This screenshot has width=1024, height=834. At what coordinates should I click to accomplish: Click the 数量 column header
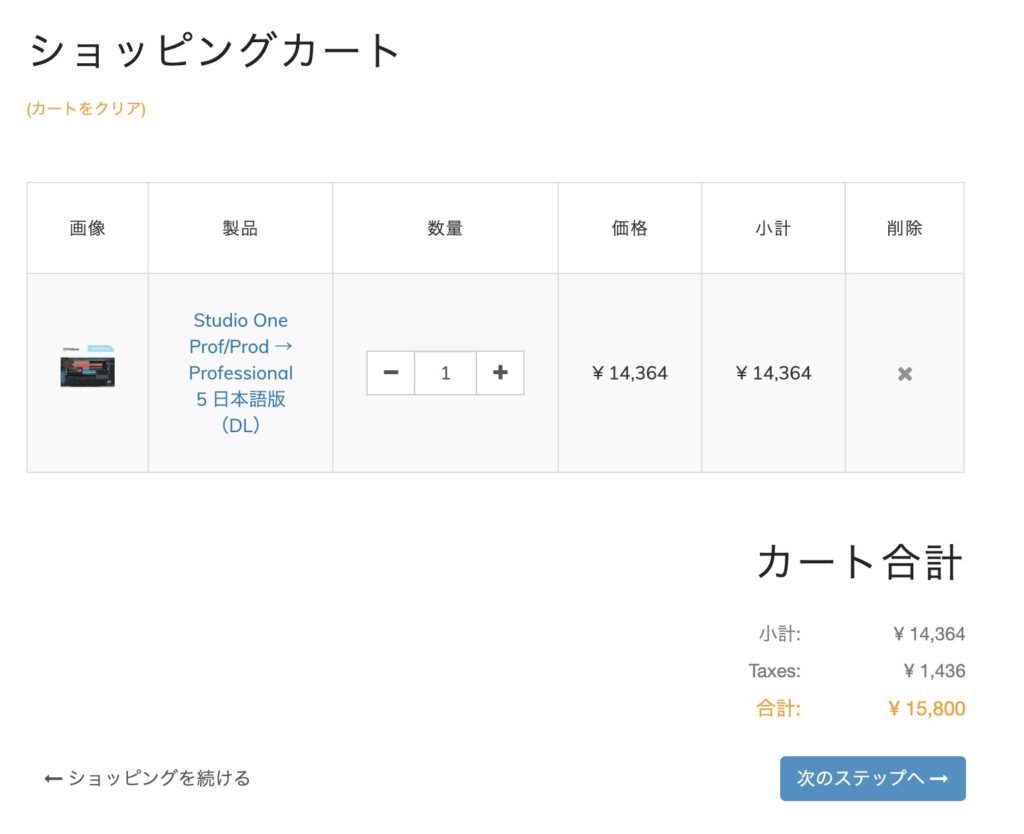pos(445,228)
